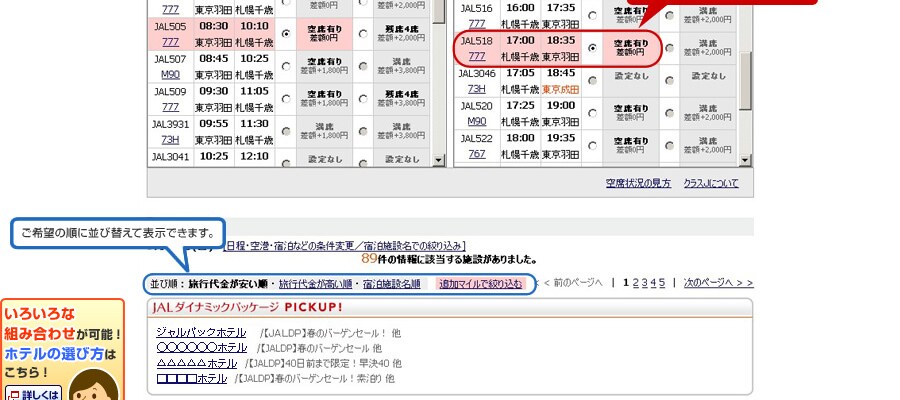Select the JAL520 17:25 available seat option

(x=593, y=112)
